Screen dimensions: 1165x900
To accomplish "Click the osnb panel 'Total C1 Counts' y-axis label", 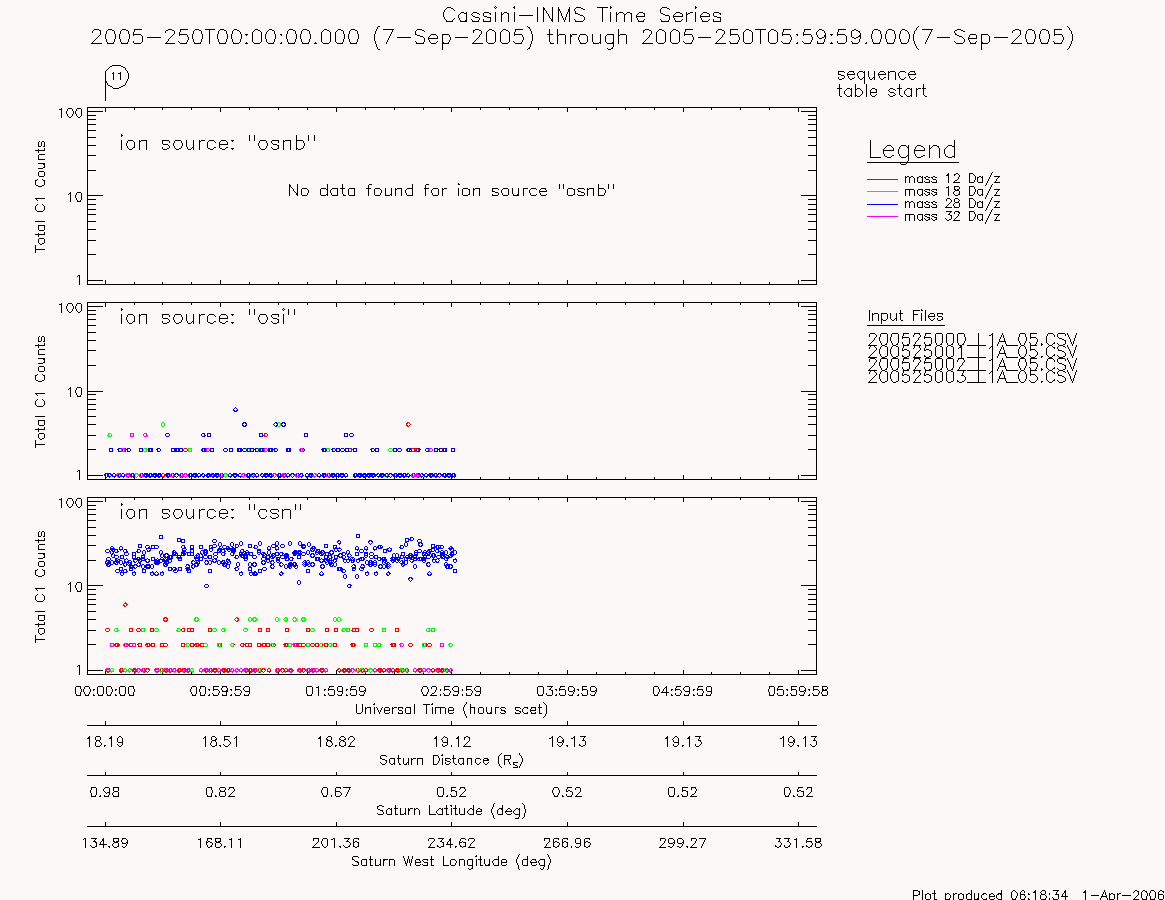I will tap(40, 196).
